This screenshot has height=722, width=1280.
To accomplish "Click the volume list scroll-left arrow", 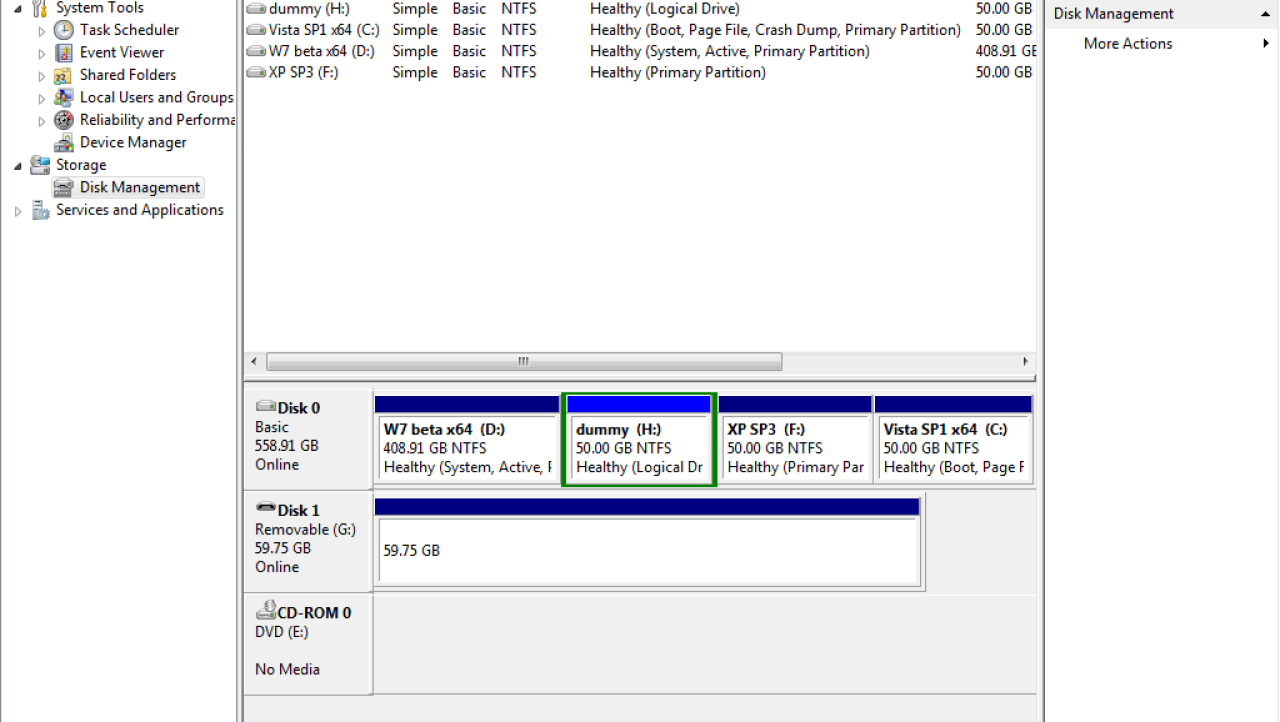I will pyautogui.click(x=254, y=362).
